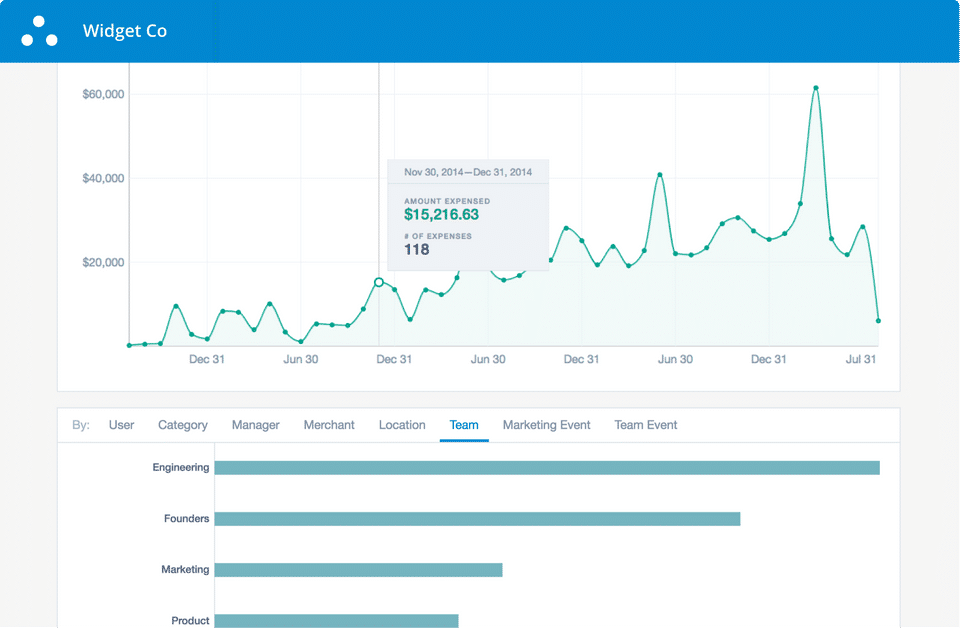This screenshot has width=960, height=628.
Task: Select the Team tab
Action: pyautogui.click(x=464, y=425)
